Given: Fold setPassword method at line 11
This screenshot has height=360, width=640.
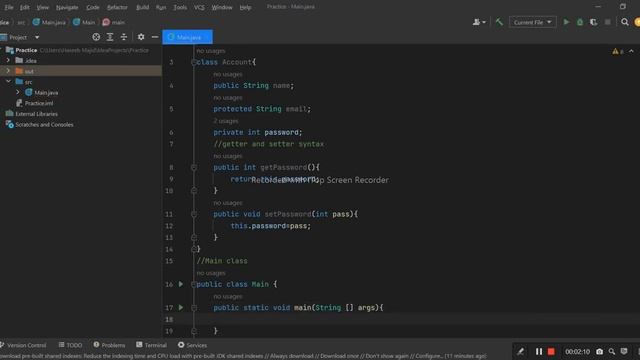Looking at the screenshot, I should coord(194,214).
